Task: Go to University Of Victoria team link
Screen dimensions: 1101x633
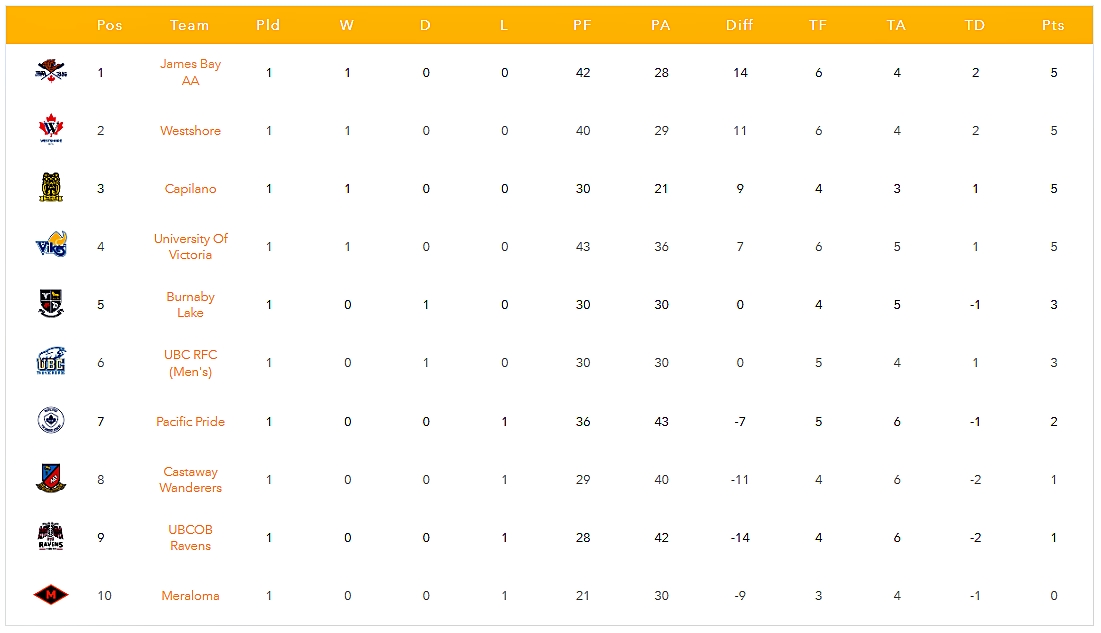Action: coord(190,246)
